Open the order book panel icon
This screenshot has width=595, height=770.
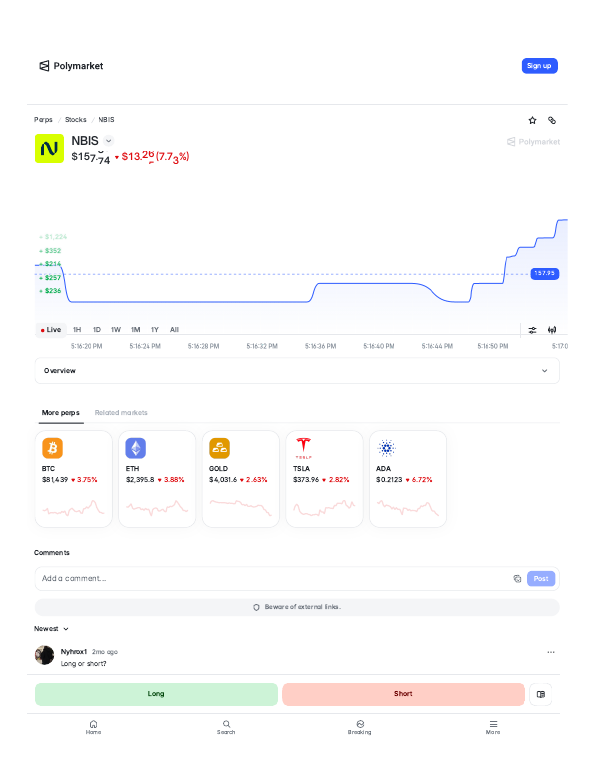click(x=541, y=694)
